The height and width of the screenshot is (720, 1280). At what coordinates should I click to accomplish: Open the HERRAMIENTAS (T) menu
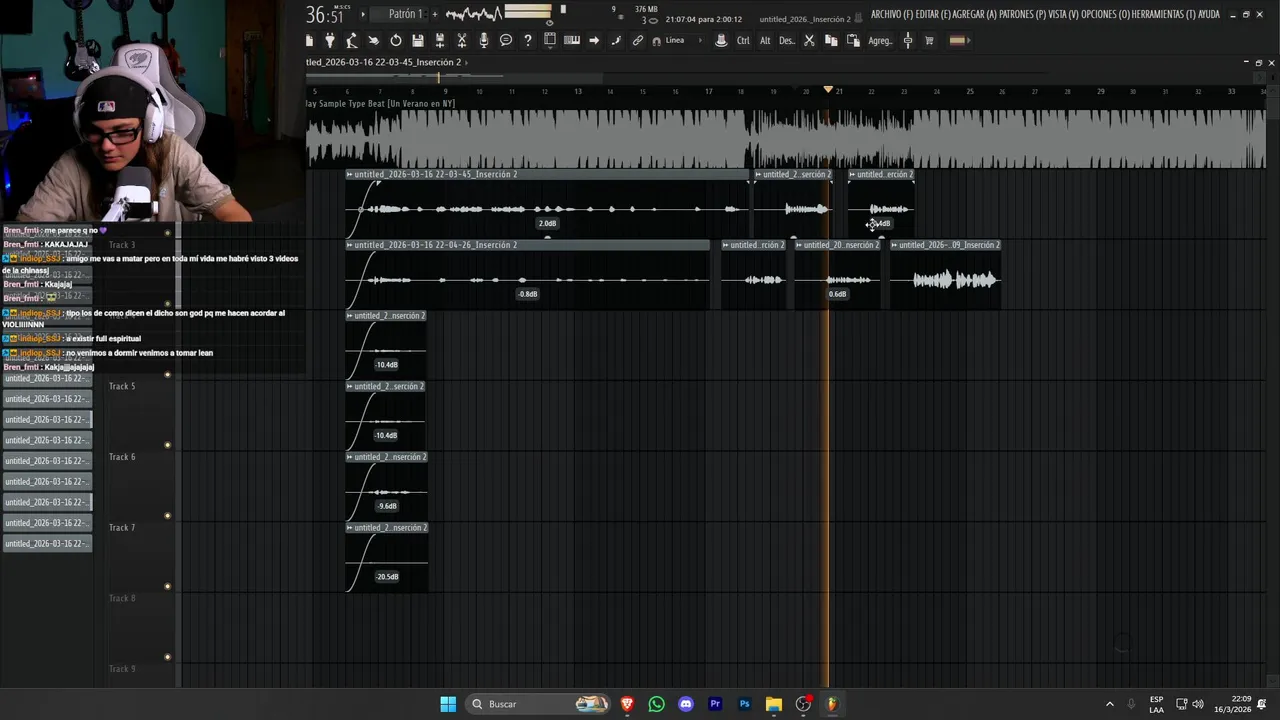[1163, 14]
